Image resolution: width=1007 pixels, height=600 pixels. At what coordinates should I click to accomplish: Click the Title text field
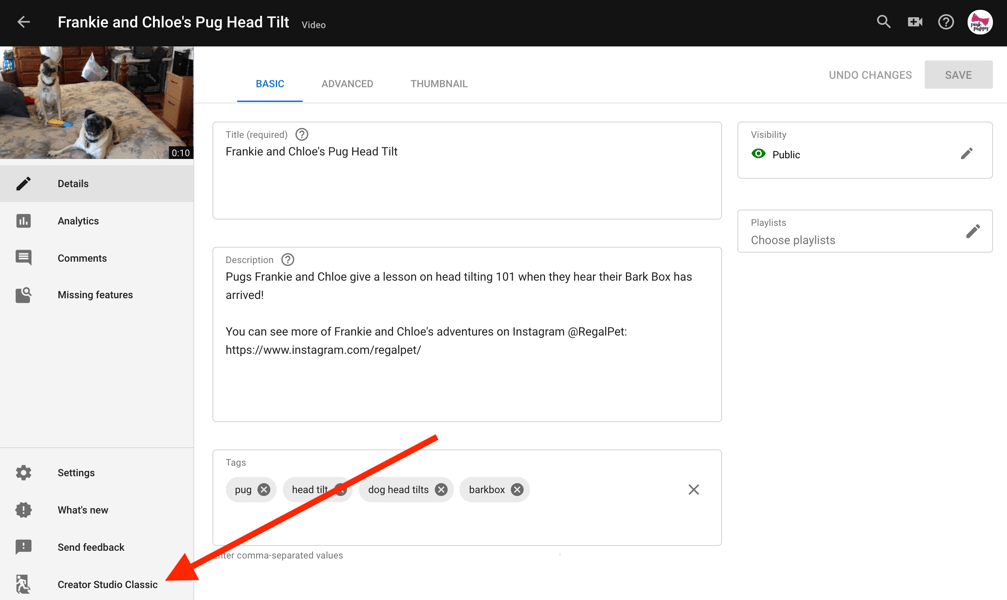point(467,171)
